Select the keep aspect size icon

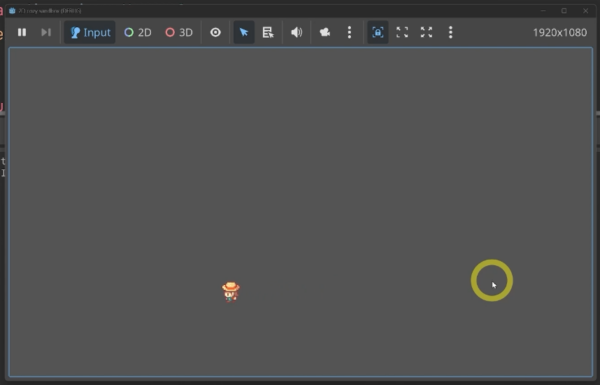pyautogui.click(x=402, y=33)
